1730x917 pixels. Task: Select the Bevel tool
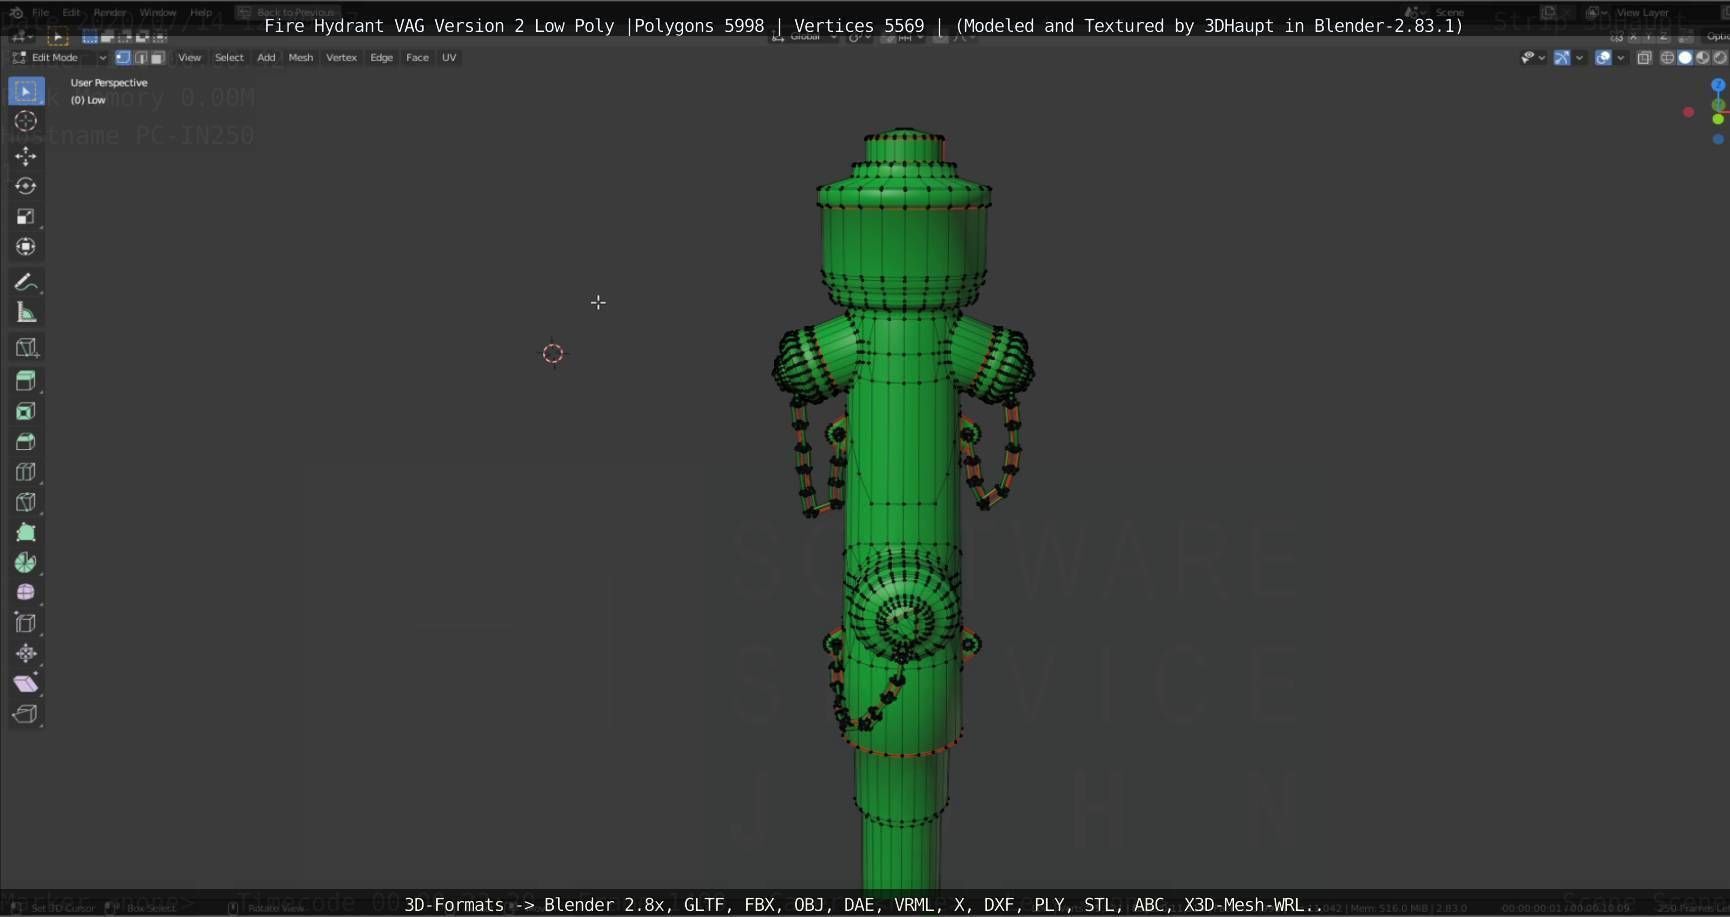click(26, 441)
